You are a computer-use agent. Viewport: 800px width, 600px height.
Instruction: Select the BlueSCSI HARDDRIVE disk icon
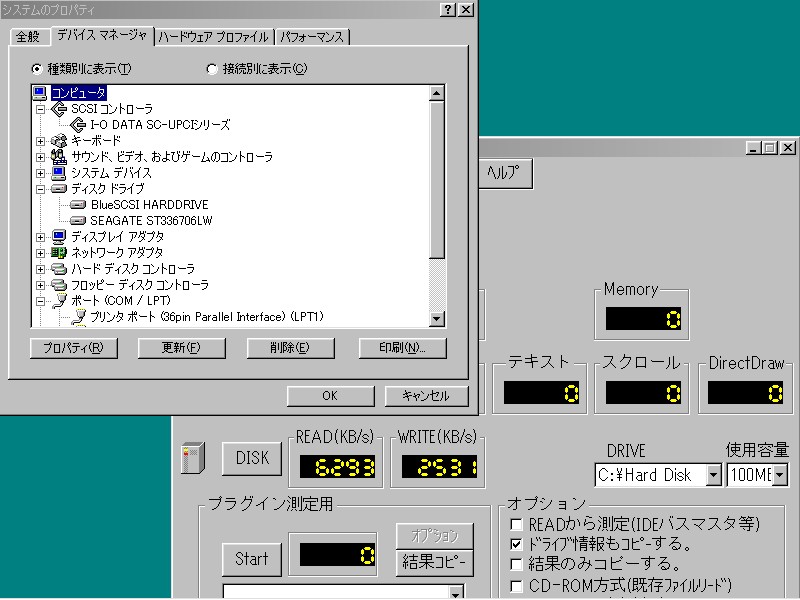78,205
